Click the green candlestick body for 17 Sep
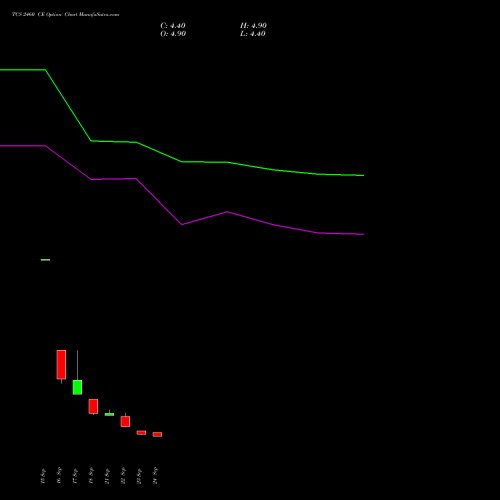The image size is (500, 500). pyautogui.click(x=77, y=387)
